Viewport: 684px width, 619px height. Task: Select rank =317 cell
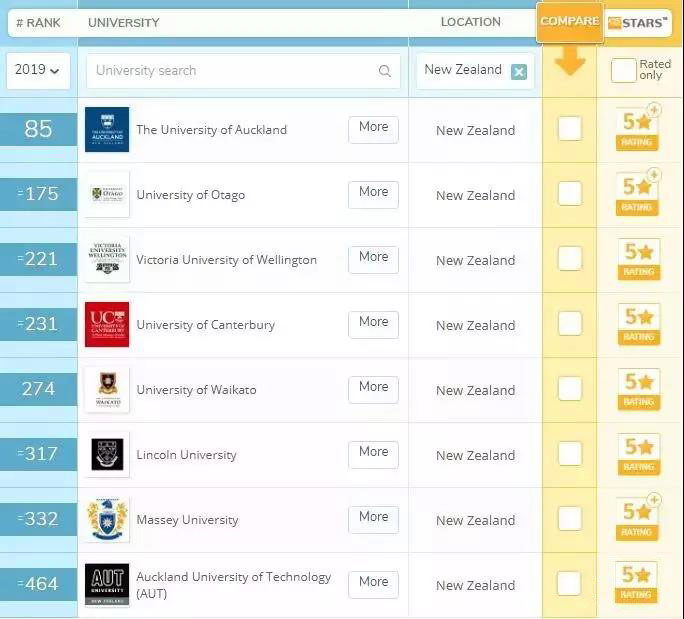(38, 455)
